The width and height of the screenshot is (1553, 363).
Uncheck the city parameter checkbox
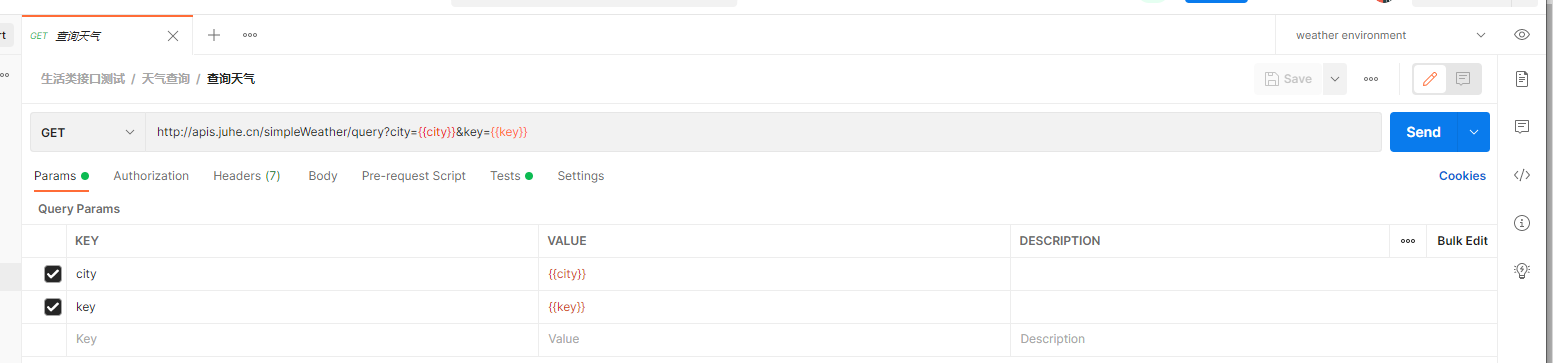(x=53, y=274)
